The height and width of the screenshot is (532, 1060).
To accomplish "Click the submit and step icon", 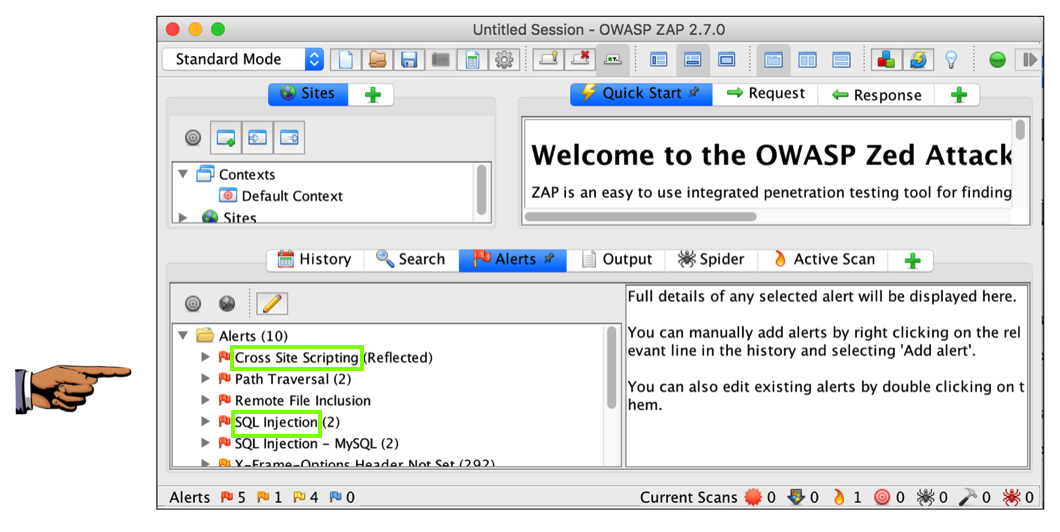I will [x=1029, y=59].
